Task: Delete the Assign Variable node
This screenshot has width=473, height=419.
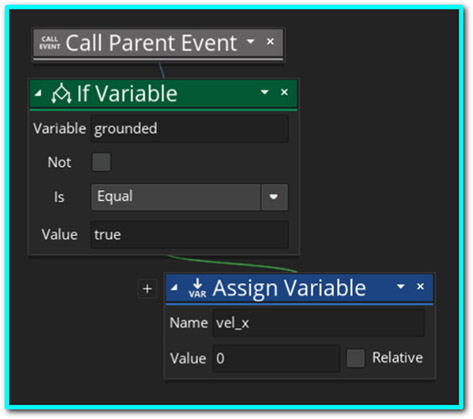Action: click(421, 286)
